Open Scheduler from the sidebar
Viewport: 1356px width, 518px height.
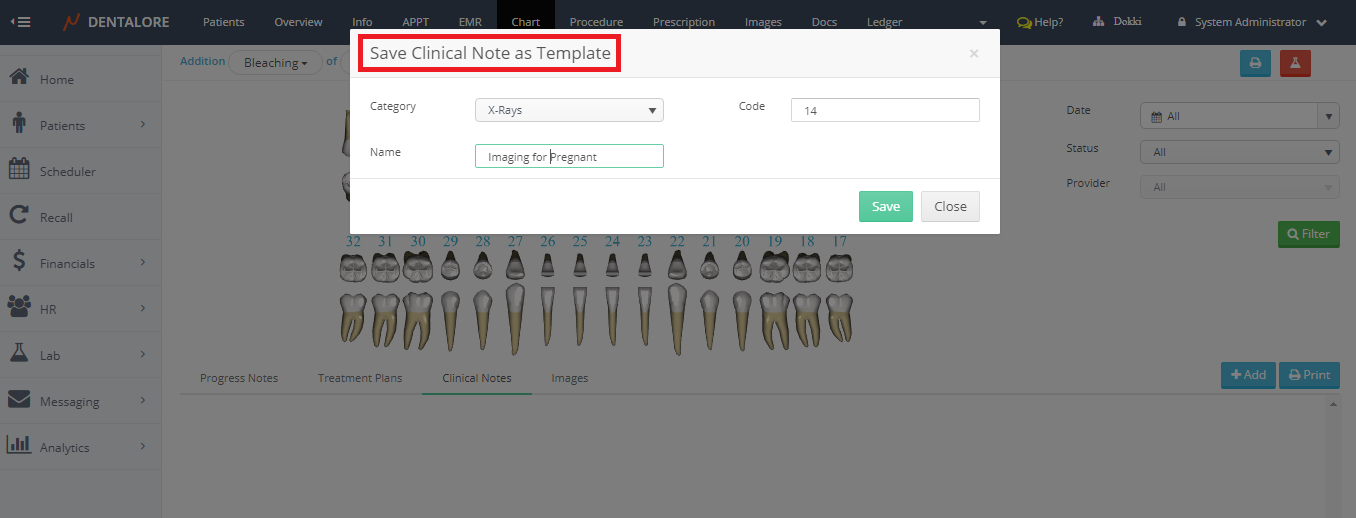67,171
